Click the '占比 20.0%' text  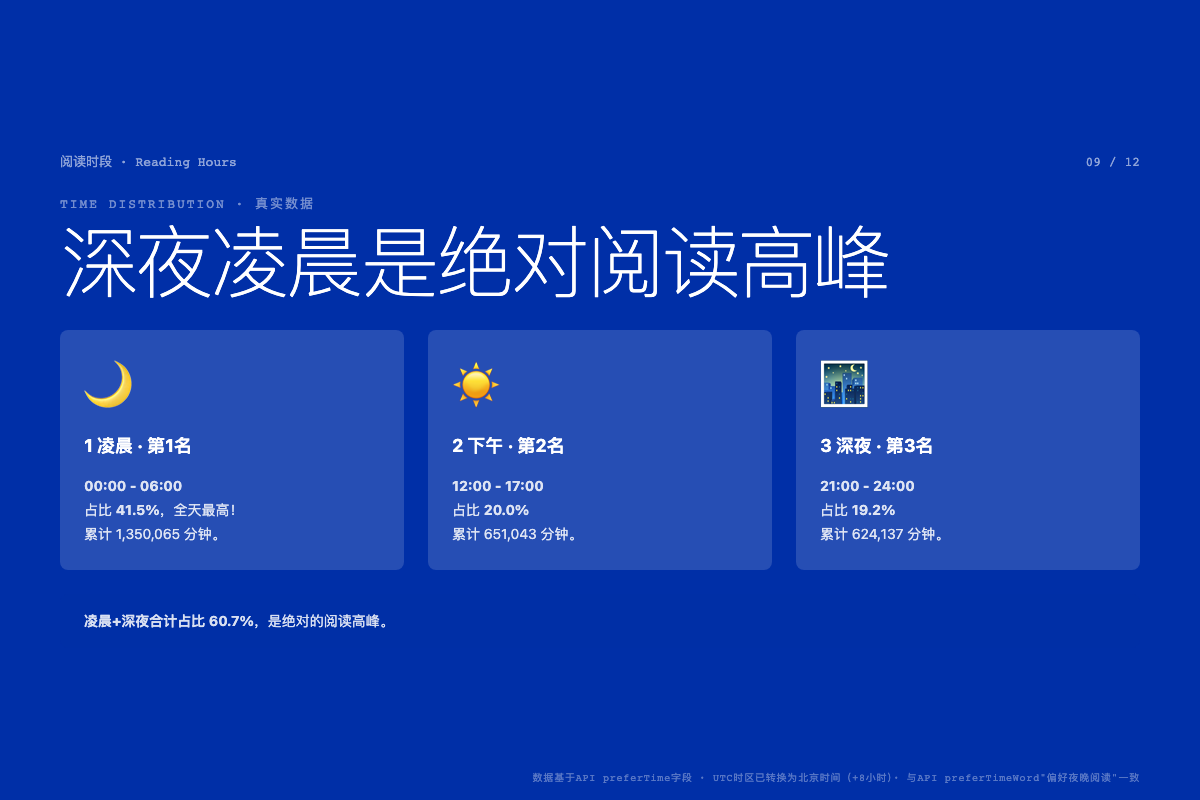(x=490, y=510)
